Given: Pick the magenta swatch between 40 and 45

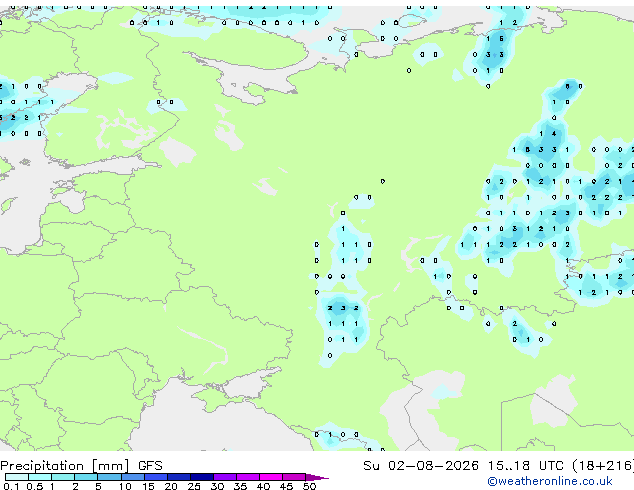Looking at the screenshot, I should [x=271, y=477].
